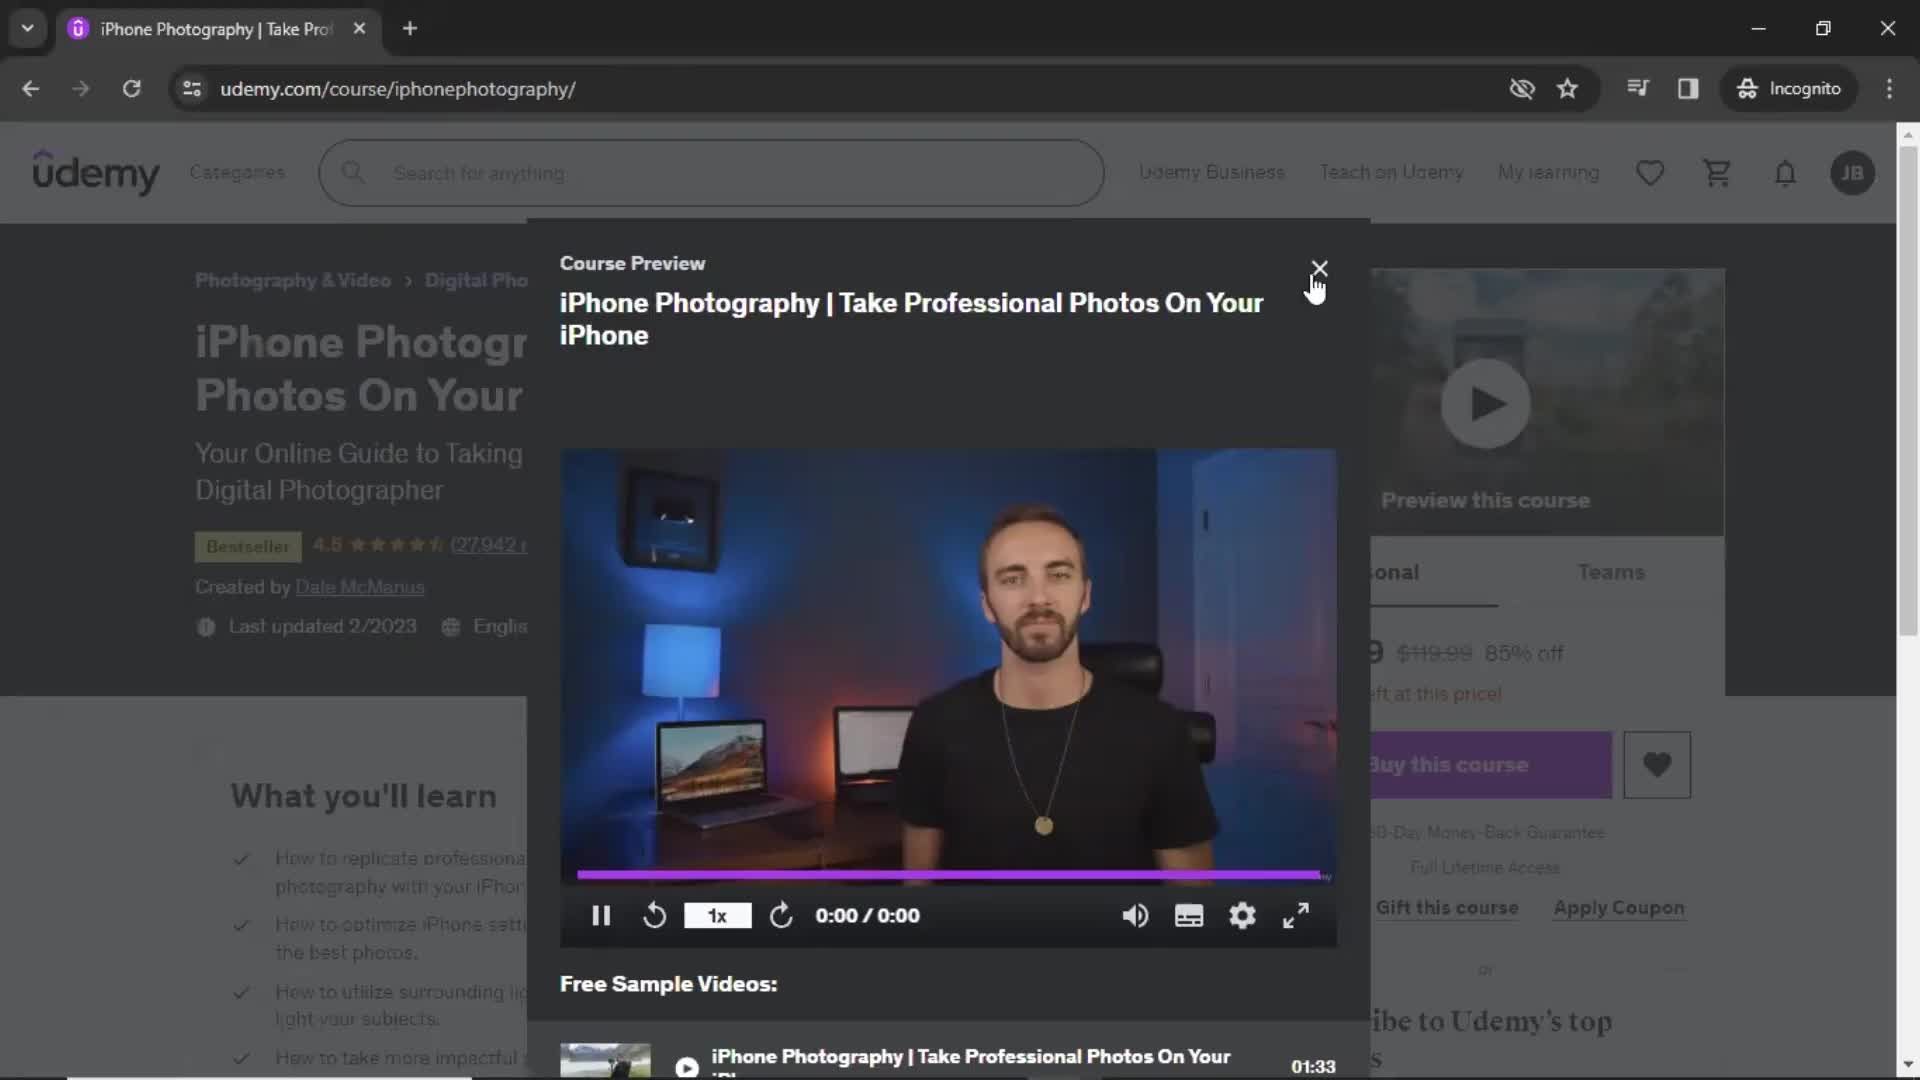The image size is (1920, 1080).
Task: Switch to the Teams tab
Action: point(1611,572)
